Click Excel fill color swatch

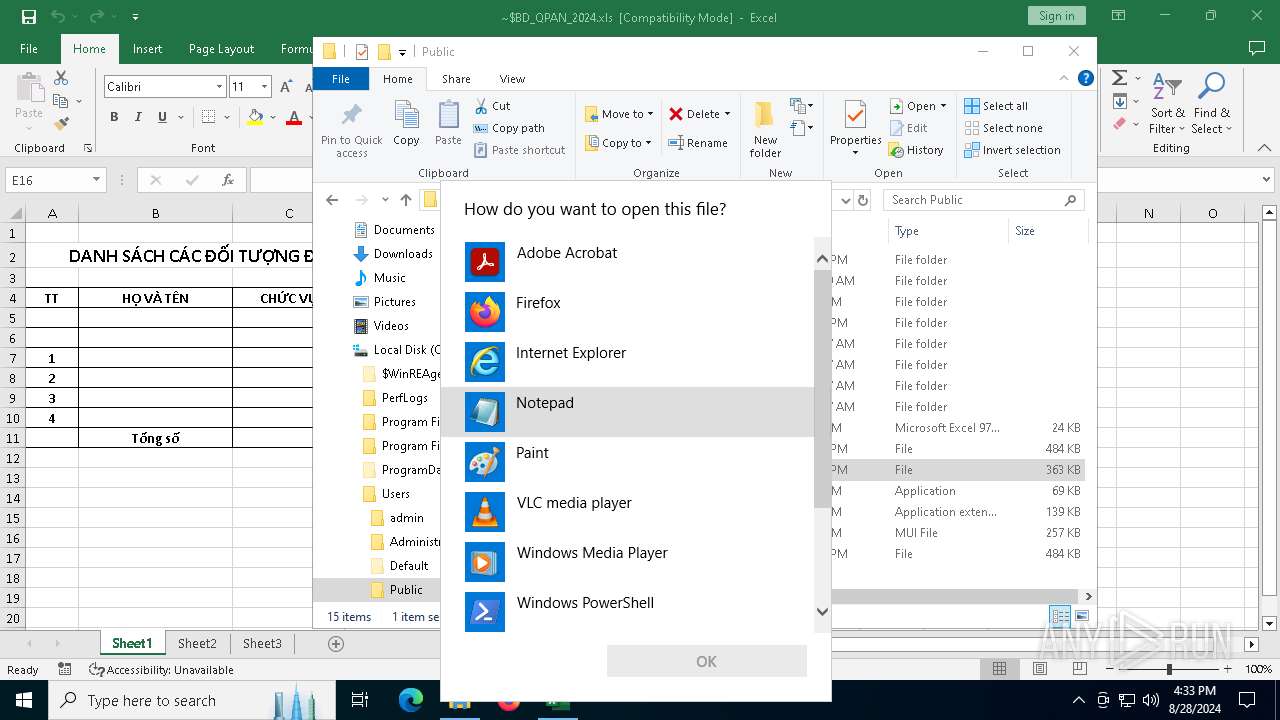pos(255,117)
